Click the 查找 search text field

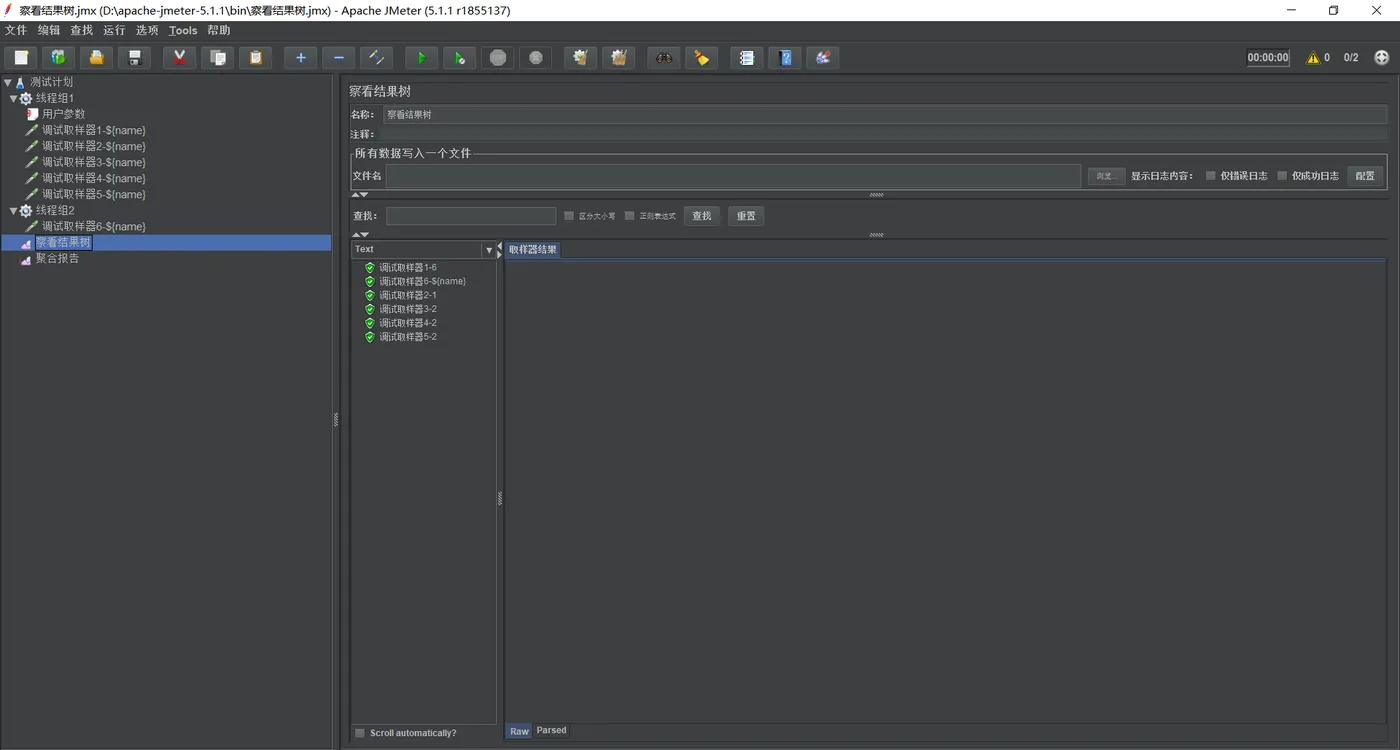(x=471, y=216)
